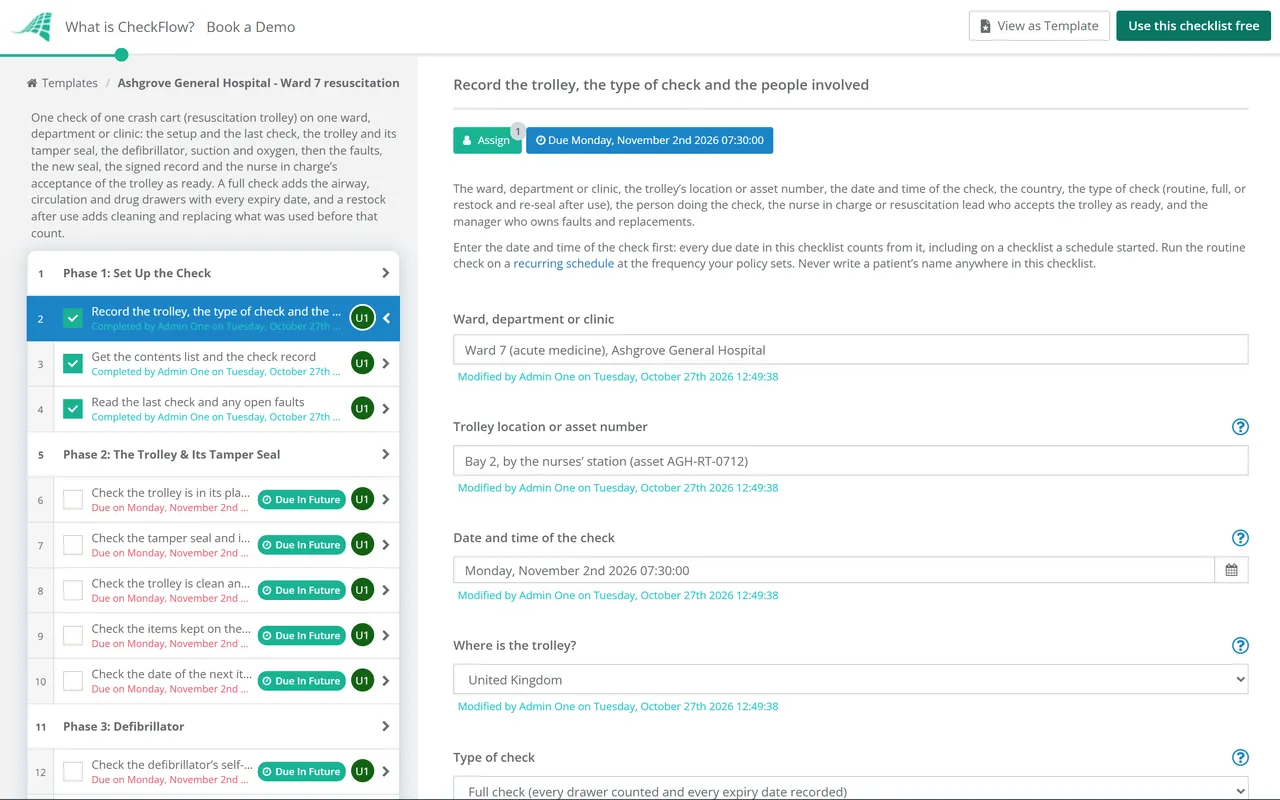This screenshot has height=800, width=1280.
Task: Click the Assign button
Action: point(487,140)
